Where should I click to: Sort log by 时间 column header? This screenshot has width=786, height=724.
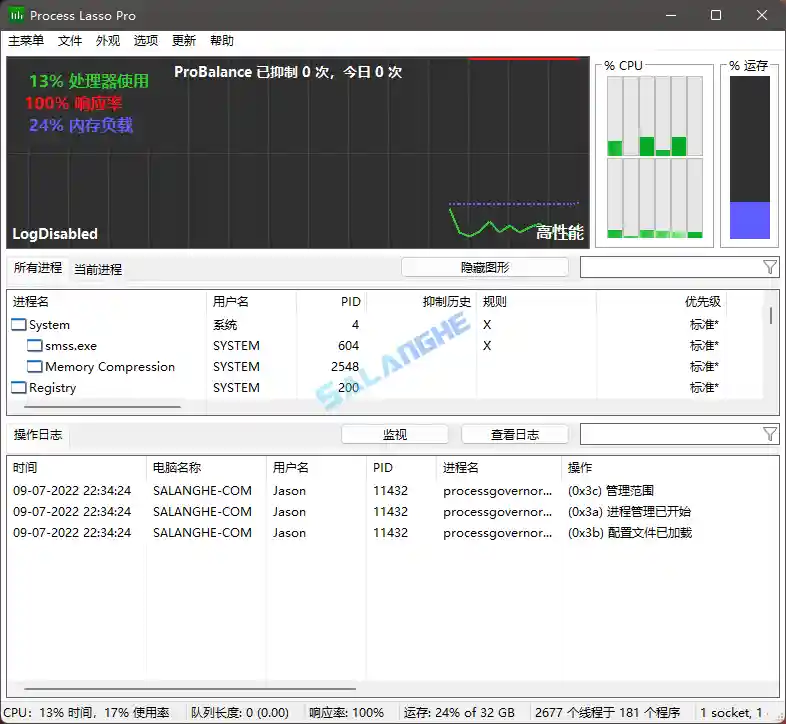point(77,468)
